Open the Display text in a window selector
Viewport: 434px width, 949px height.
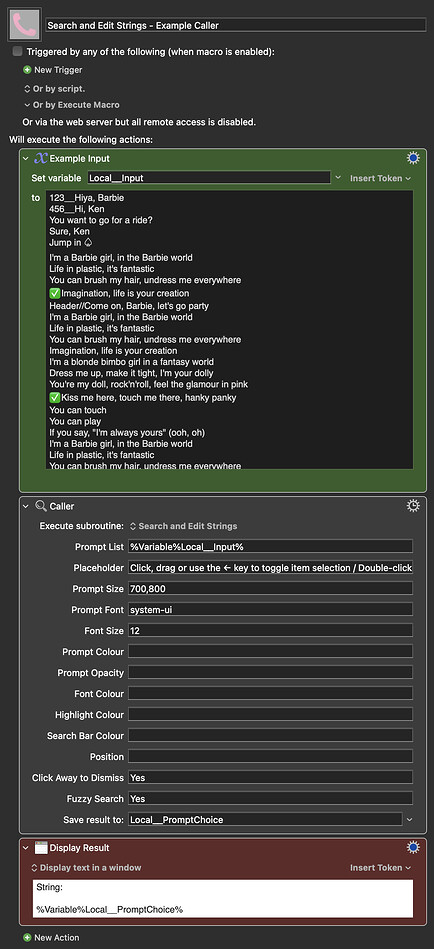pos(86,868)
